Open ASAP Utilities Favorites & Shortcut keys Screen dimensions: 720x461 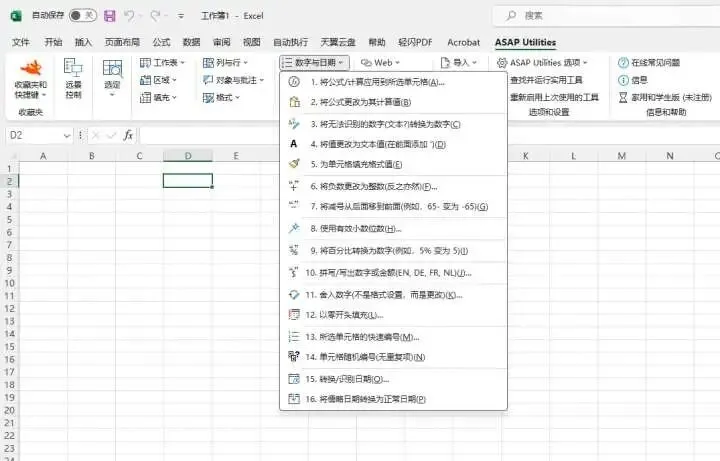pos(30,79)
